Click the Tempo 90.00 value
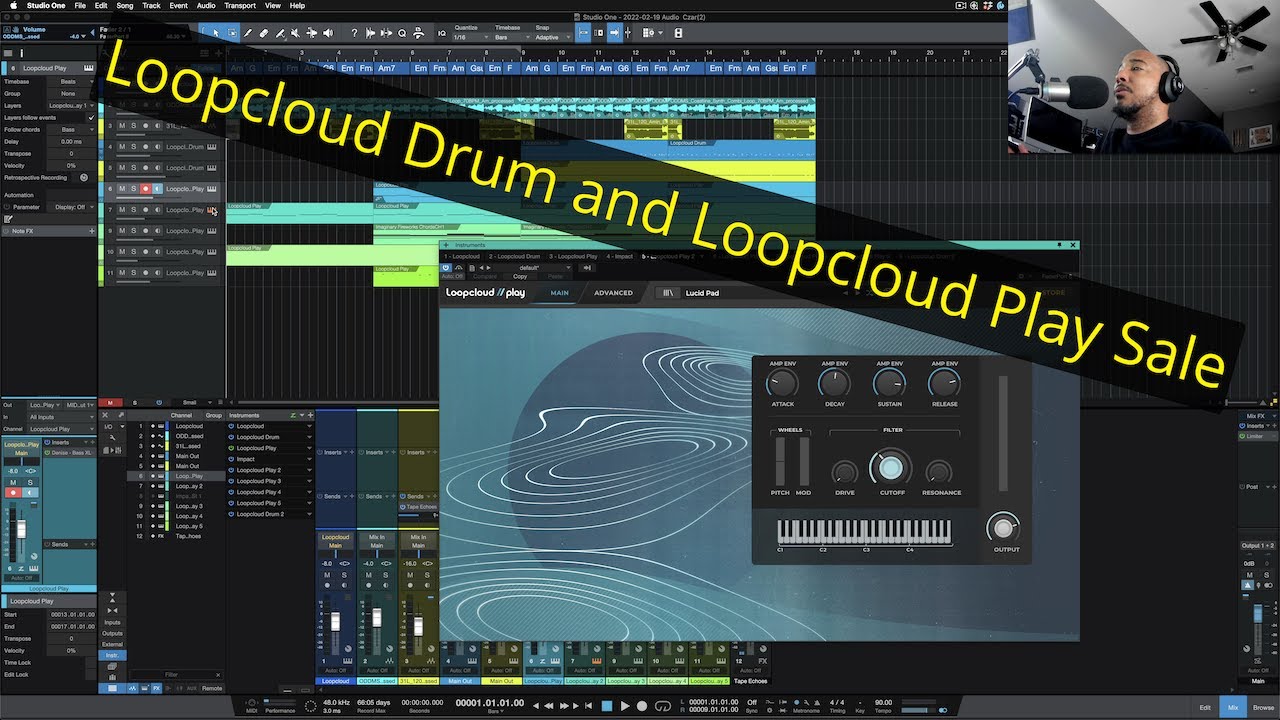The width and height of the screenshot is (1280, 720). (883, 702)
